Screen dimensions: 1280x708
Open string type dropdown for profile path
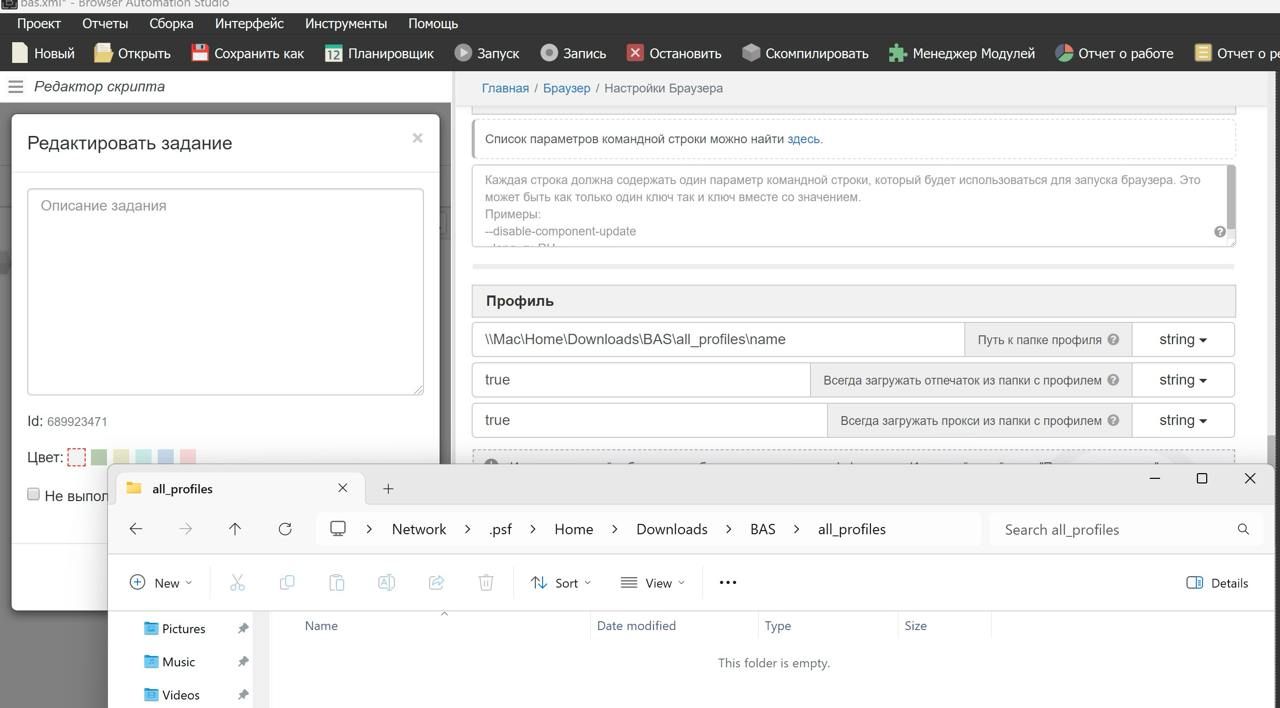pos(1182,340)
